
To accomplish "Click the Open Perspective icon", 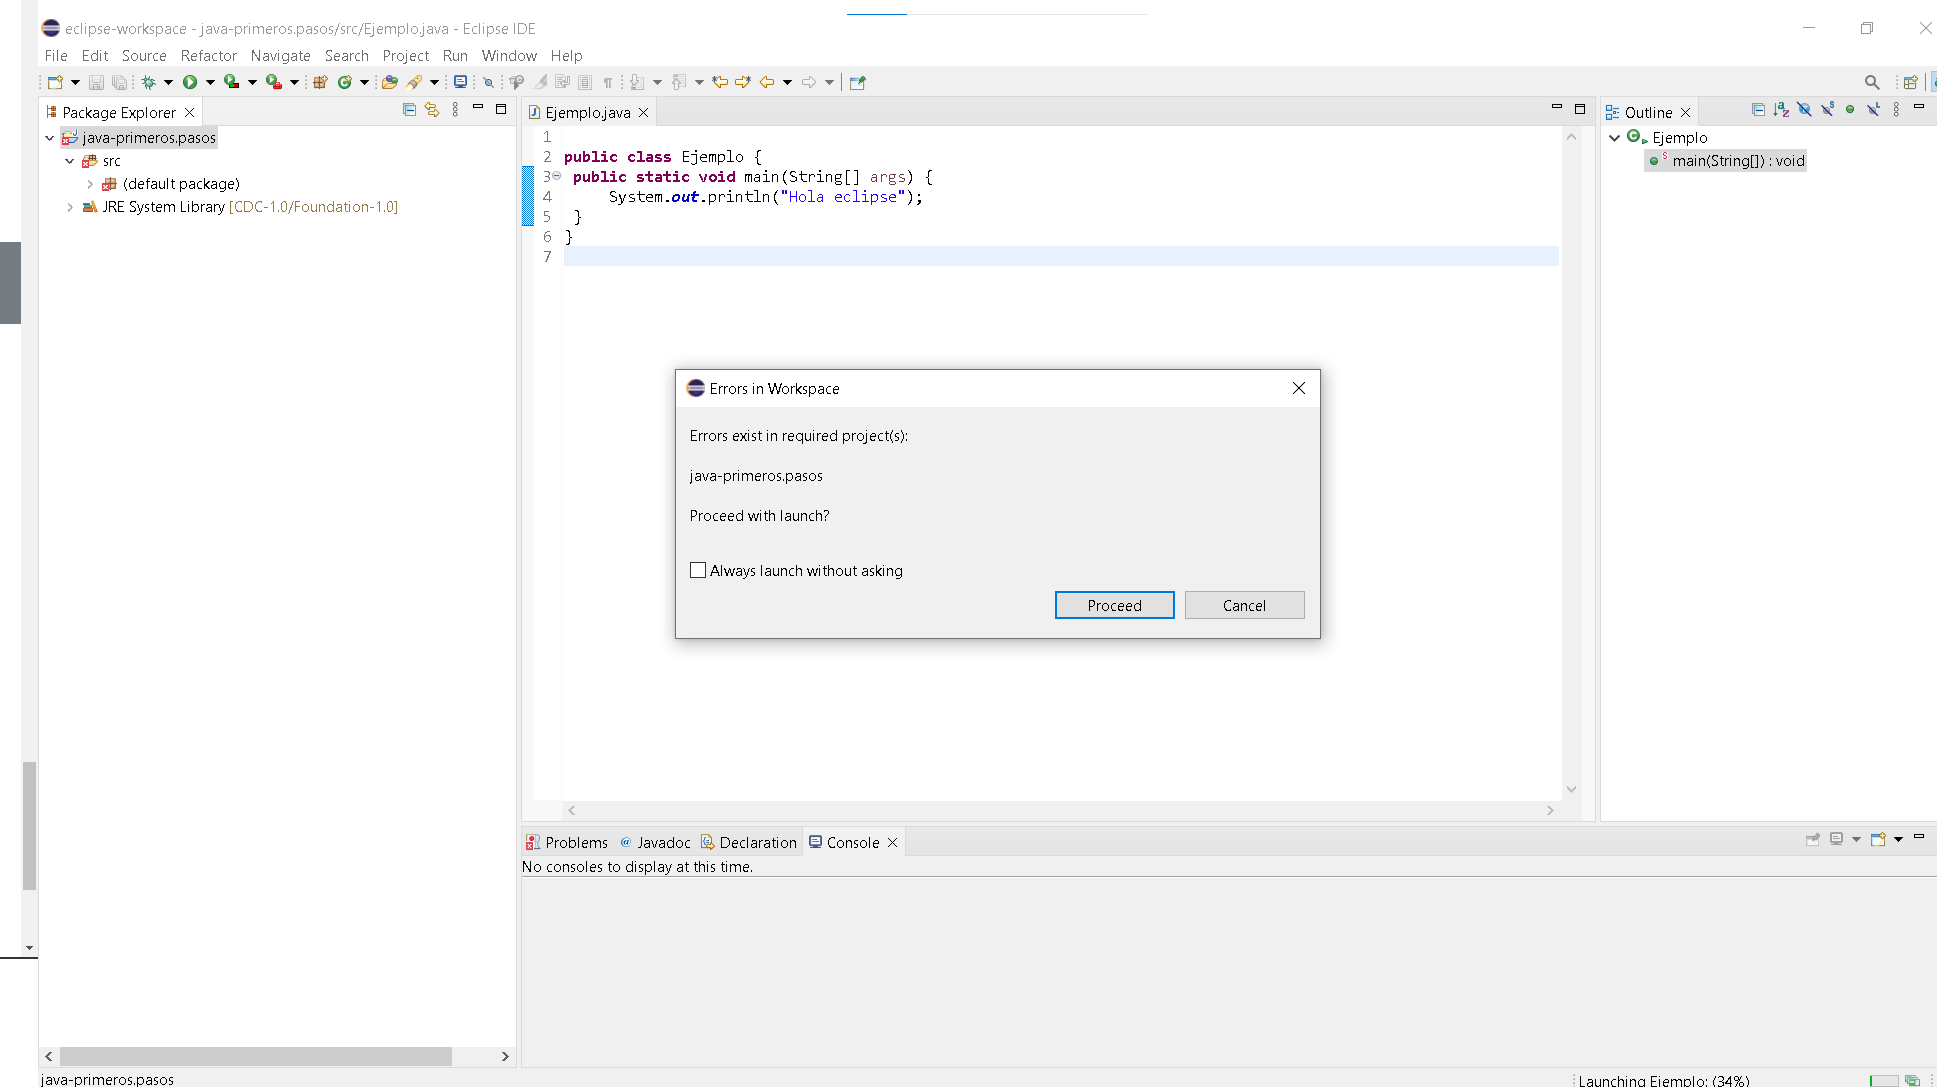I will (1911, 82).
